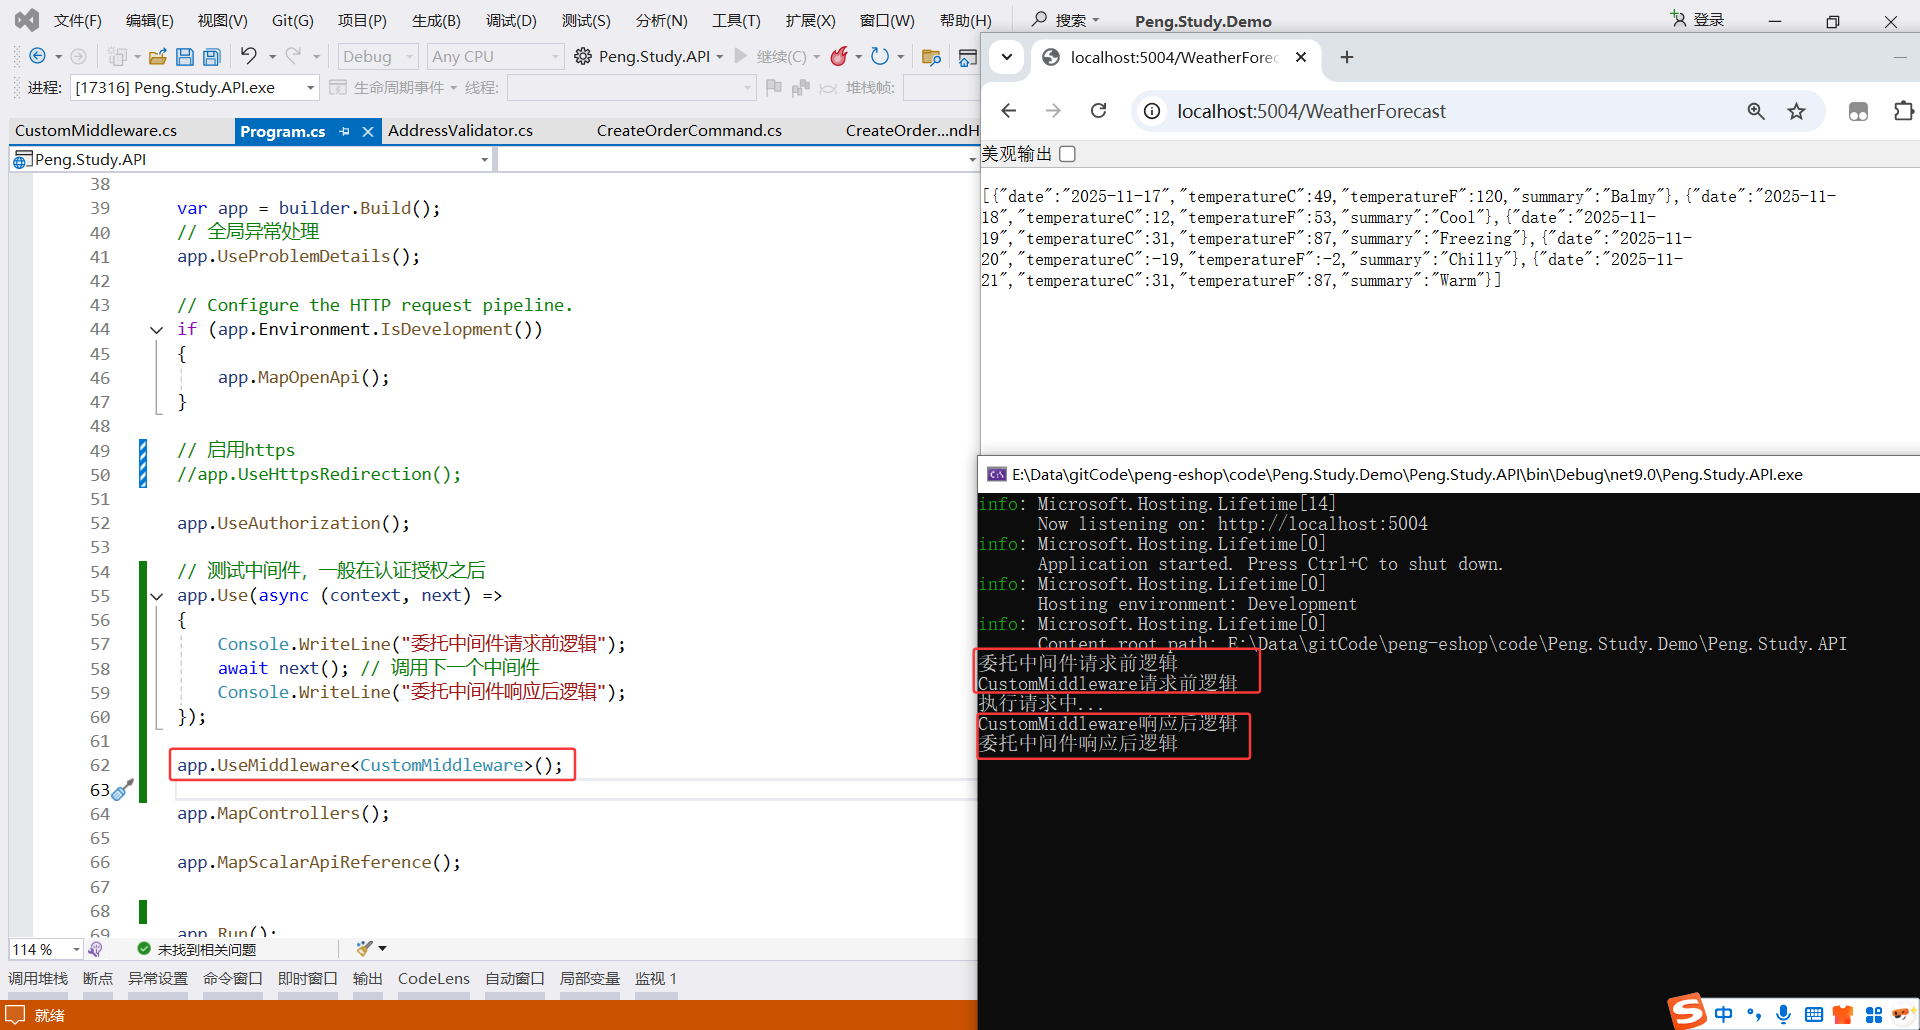Image resolution: width=1920 pixels, height=1030 pixels.
Task: Close the localhost WeatherForecast browser tab
Action: (x=1301, y=57)
